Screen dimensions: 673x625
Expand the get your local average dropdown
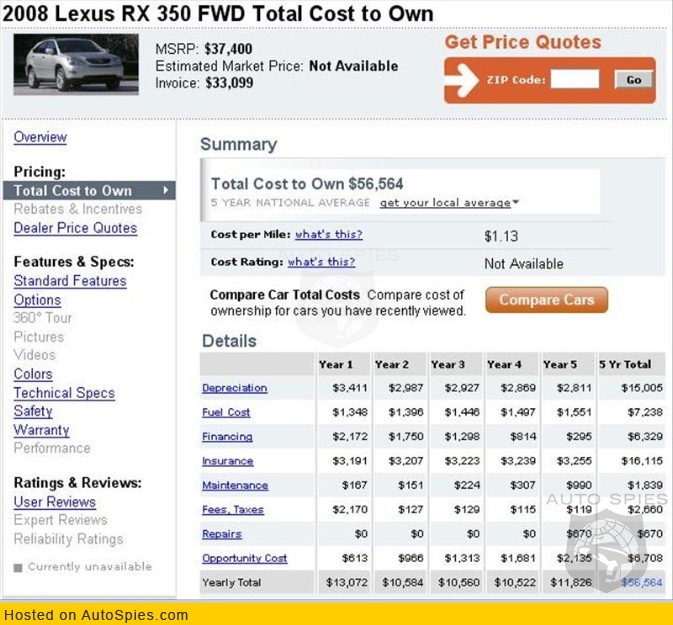tap(449, 203)
